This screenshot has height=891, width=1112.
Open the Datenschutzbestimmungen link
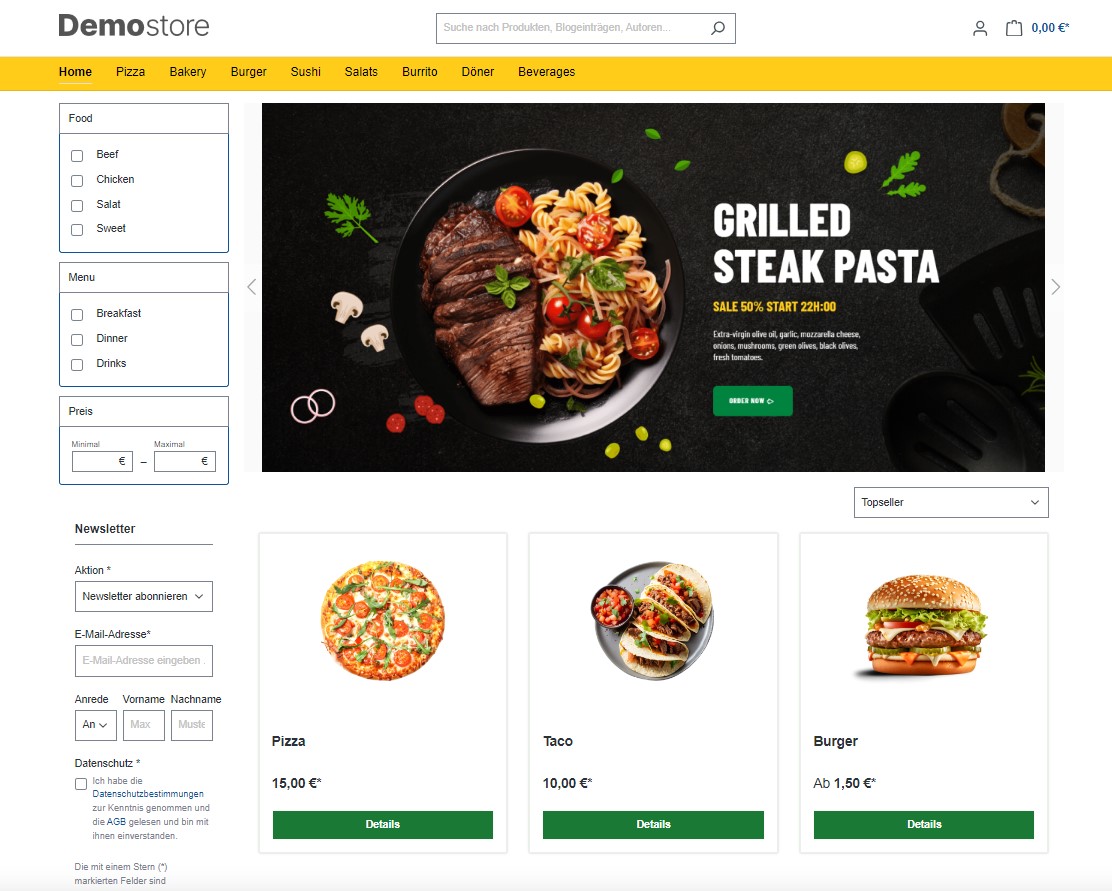[x=148, y=794]
